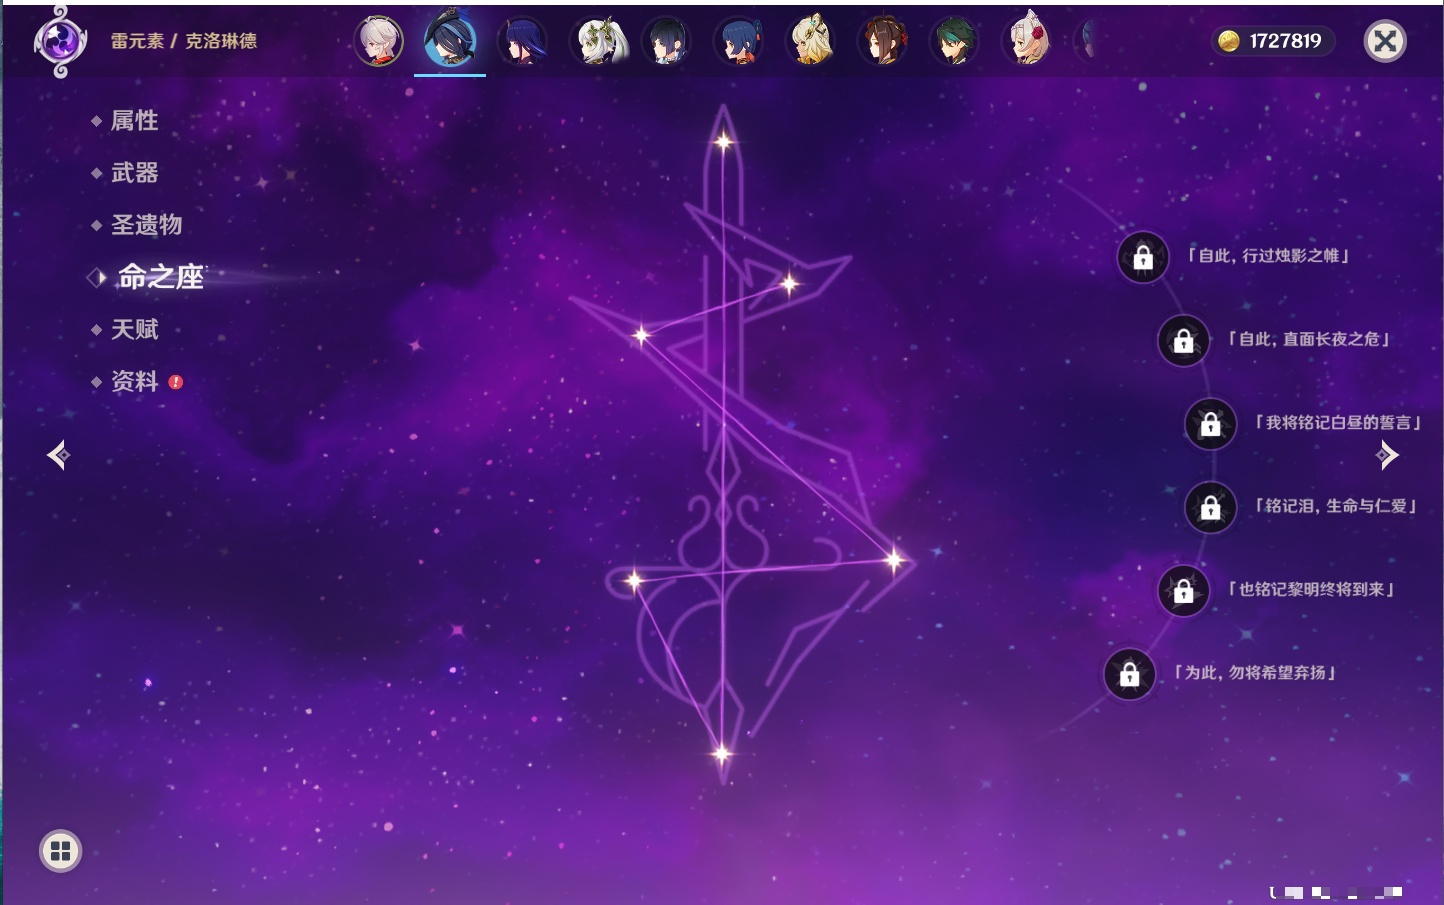This screenshot has width=1444, height=905.
Task: Click the constellation name 「我将铭记白昼的誓言」
Action: tap(1338, 423)
